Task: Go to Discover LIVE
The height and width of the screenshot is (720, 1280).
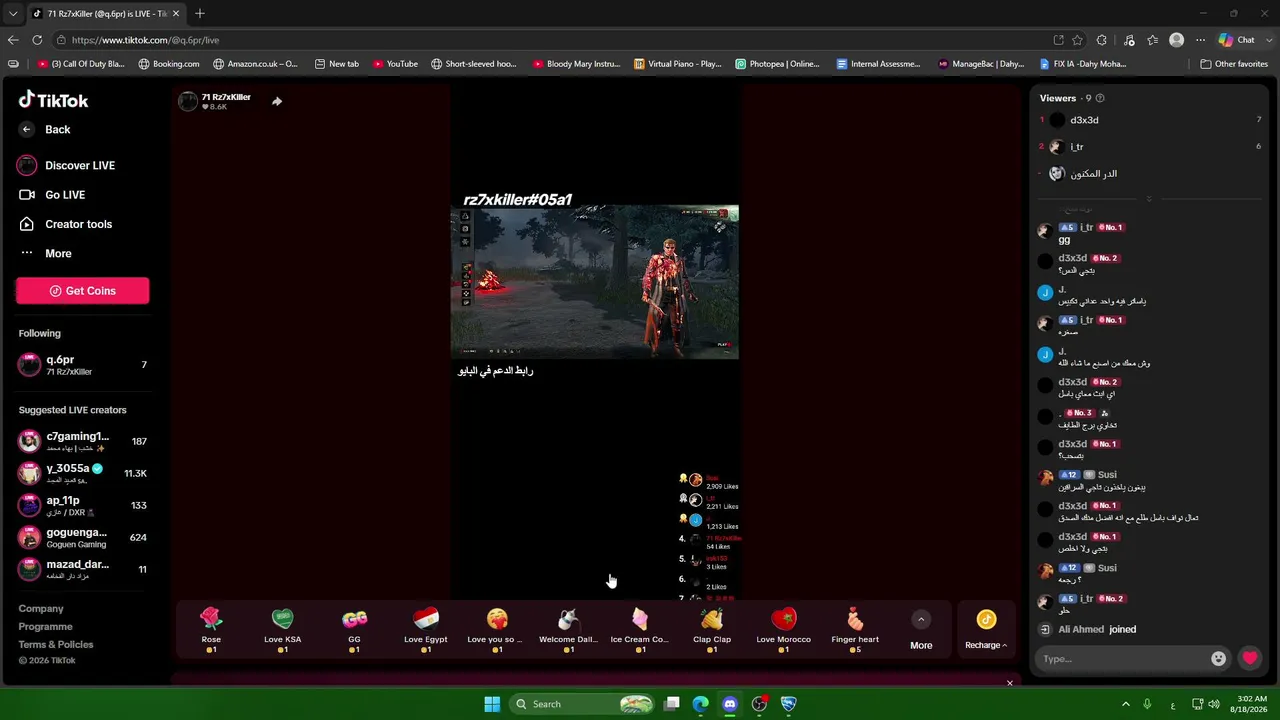Action: click(x=67, y=166)
